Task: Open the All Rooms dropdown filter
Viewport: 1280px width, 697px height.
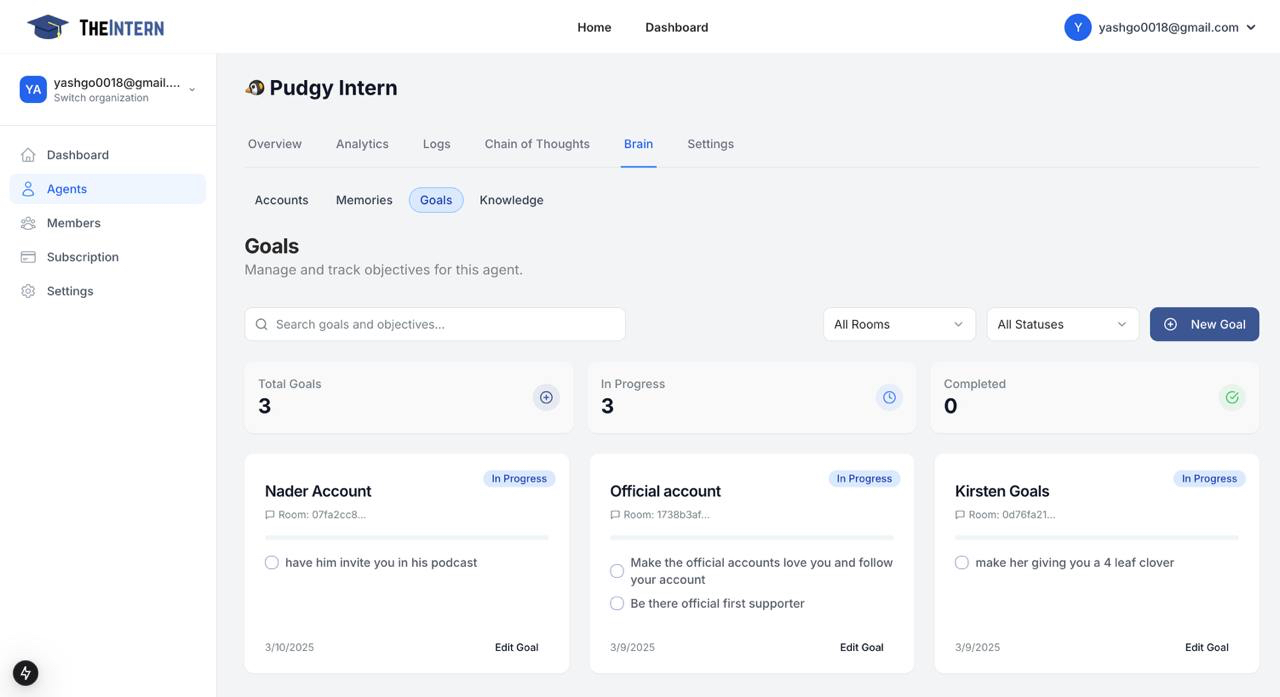Action: (x=898, y=324)
